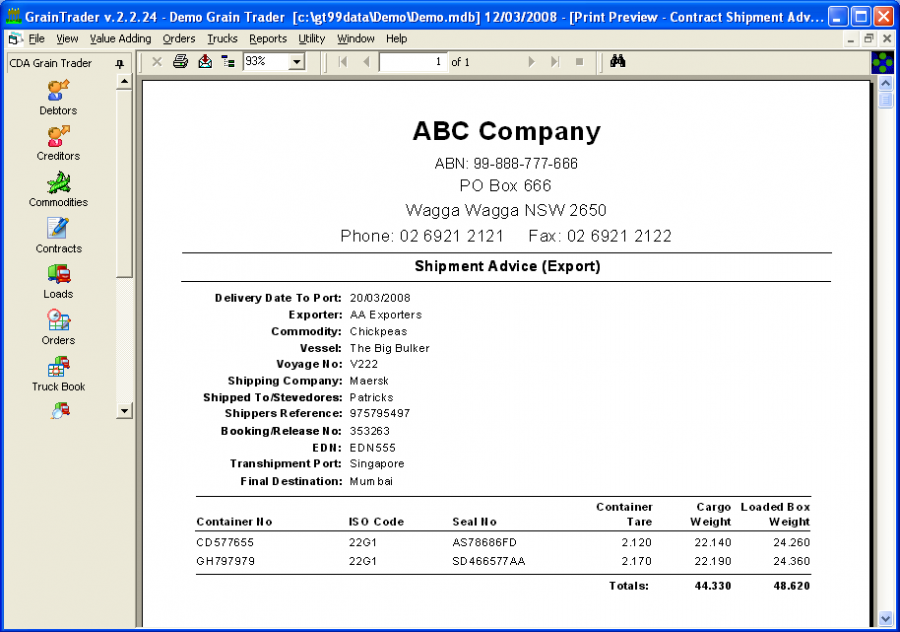Click the green dots logo icon
This screenshot has height=632, width=900.
(x=882, y=63)
